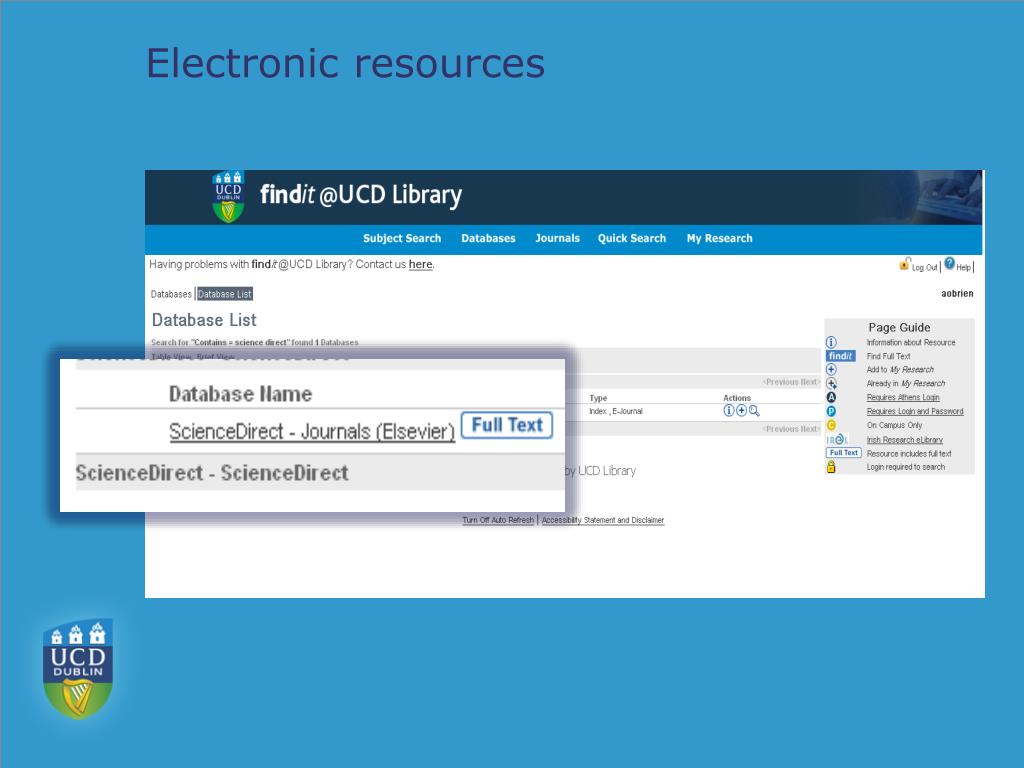The height and width of the screenshot is (768, 1024).
Task: Open the My Research tab
Action: tap(720, 238)
